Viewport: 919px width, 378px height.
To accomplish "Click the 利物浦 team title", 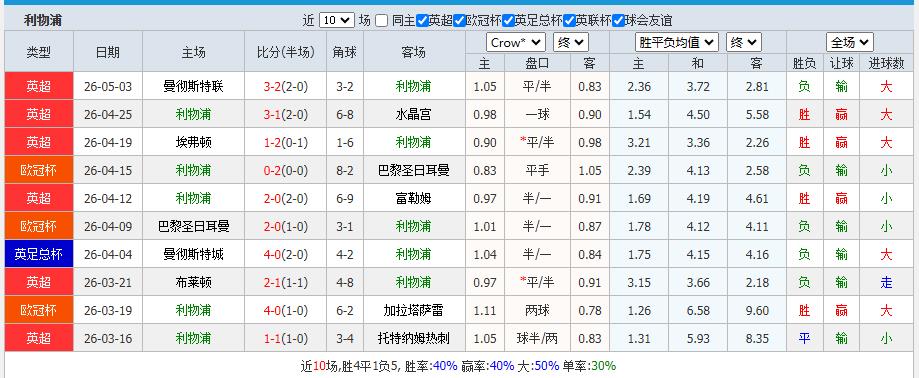I will tap(43, 21).
